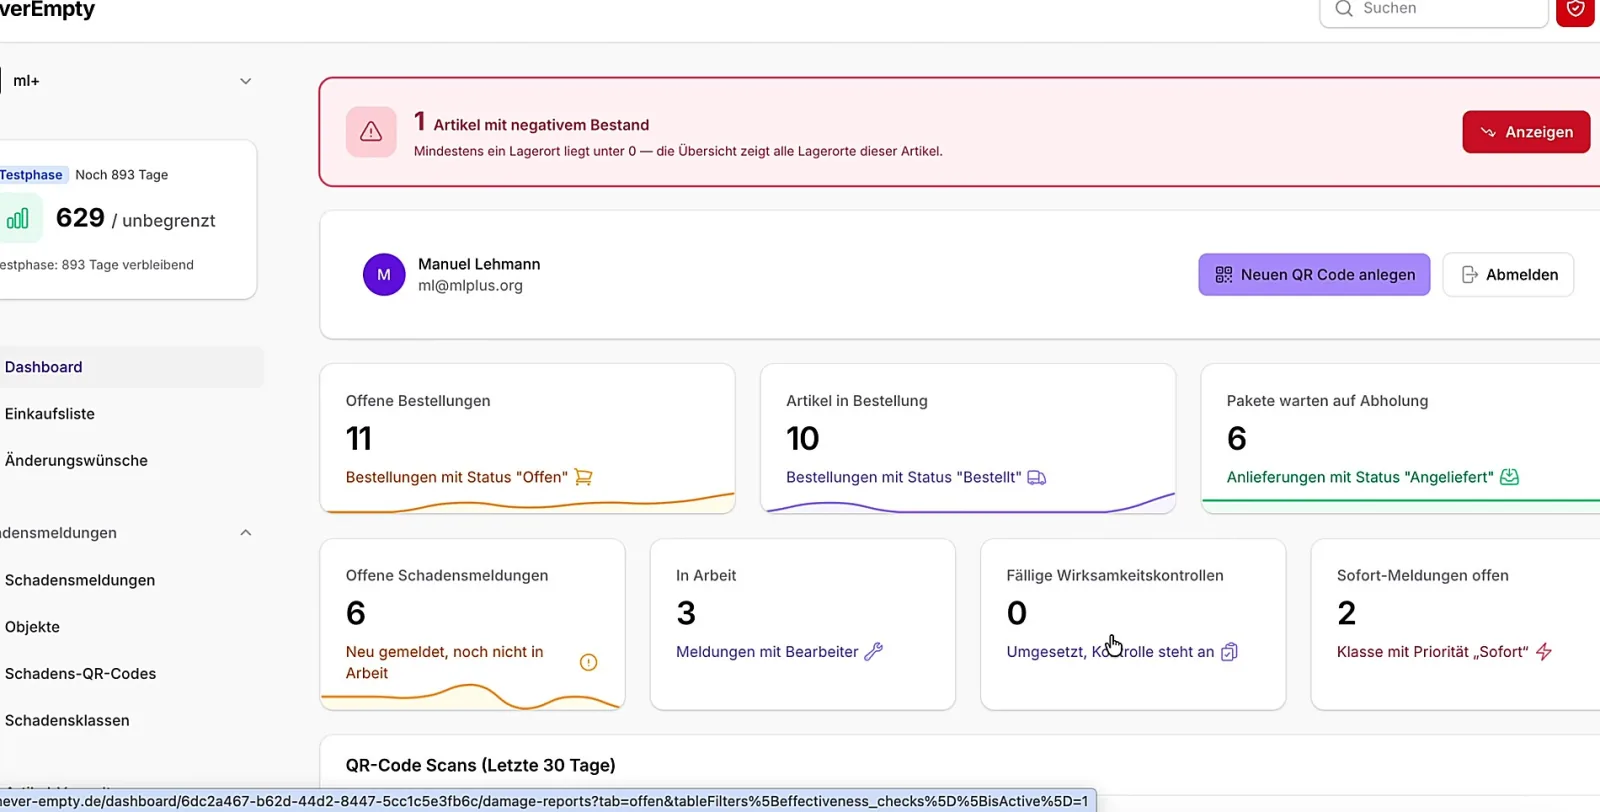Viewport: 1600px width, 812px height.
Task: Click the shopping cart icon under Offene Bestellungen
Action: [x=584, y=478]
